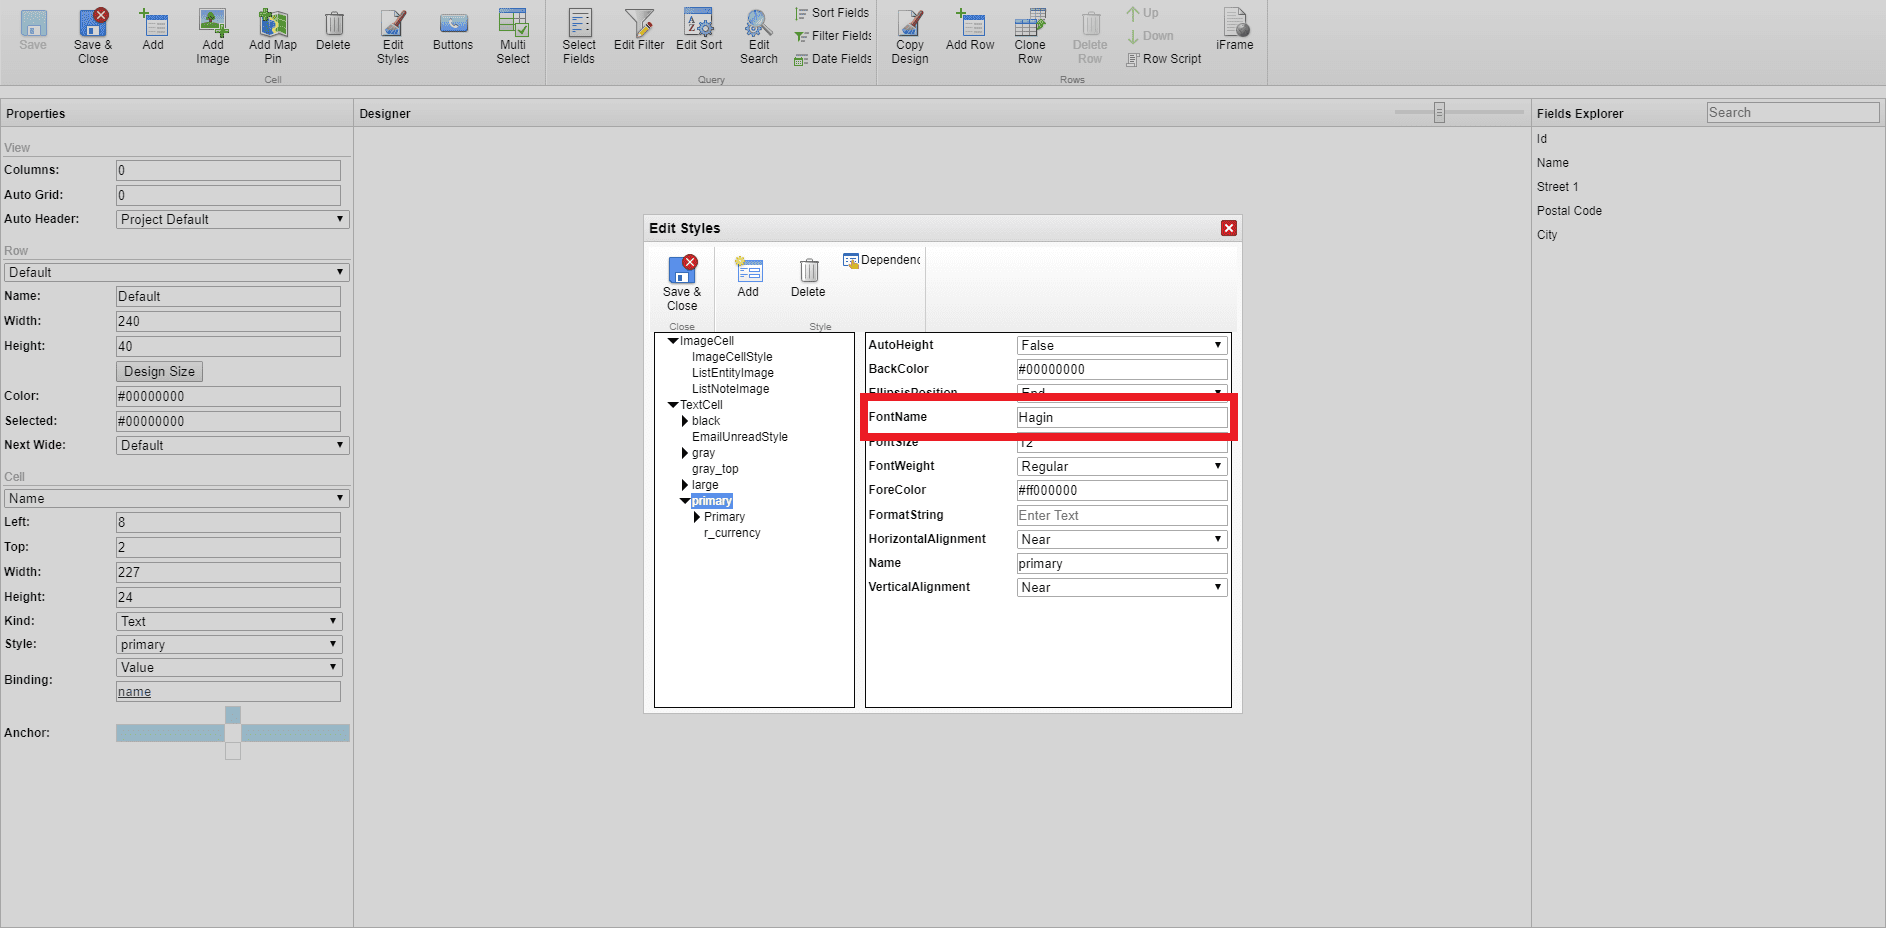Click the Add cell icon
The width and height of the screenshot is (1886, 928).
coord(153,30)
